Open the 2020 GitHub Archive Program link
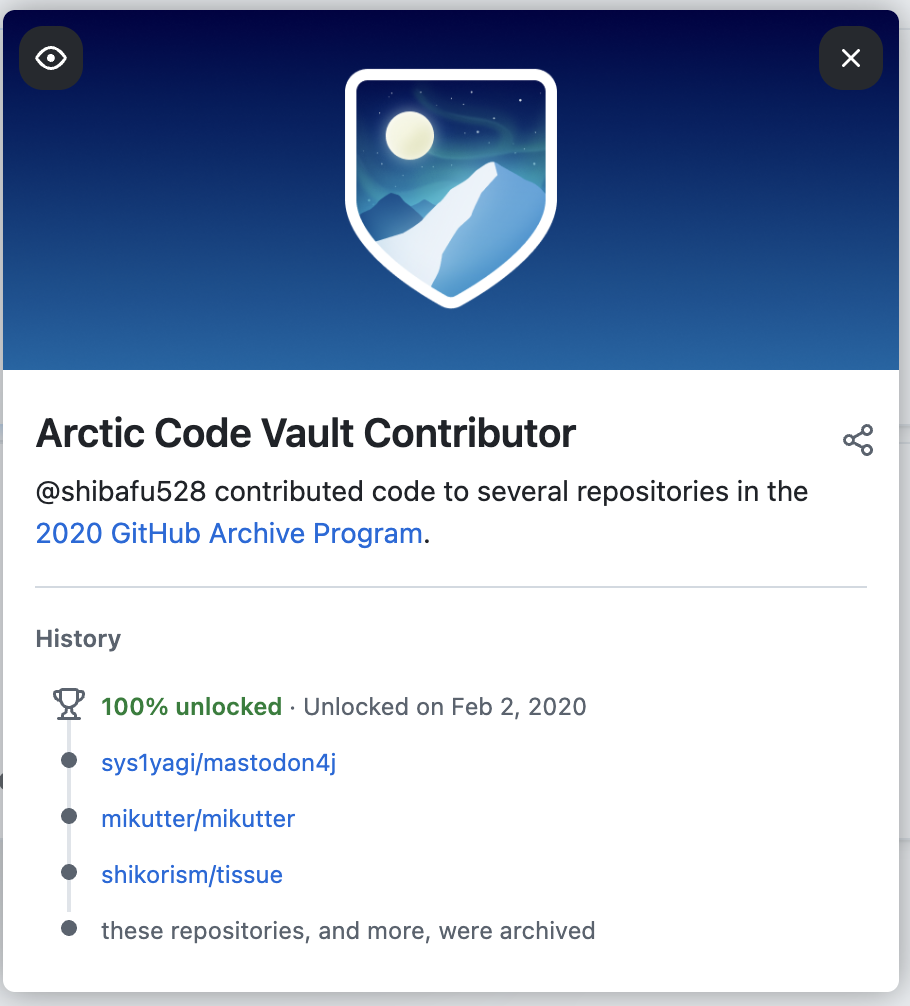 [x=229, y=533]
